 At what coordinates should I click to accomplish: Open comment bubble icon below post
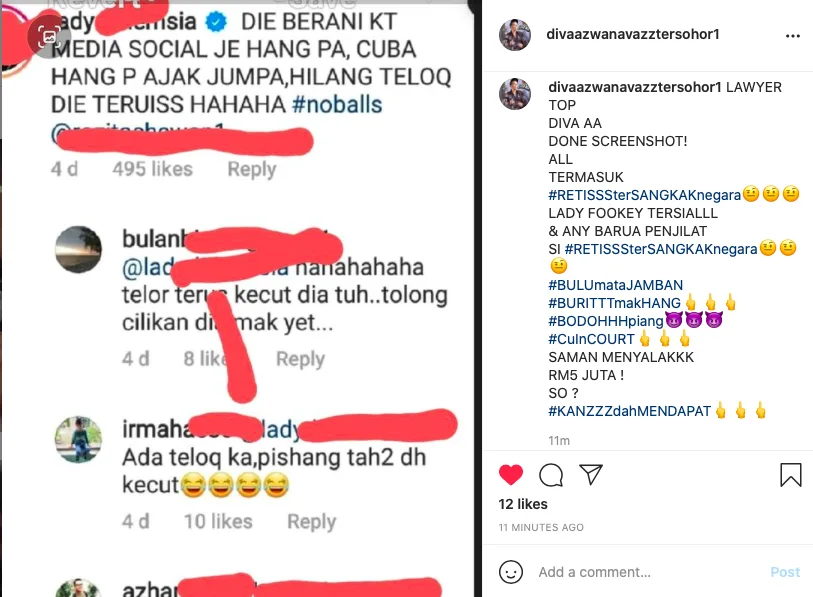point(551,475)
